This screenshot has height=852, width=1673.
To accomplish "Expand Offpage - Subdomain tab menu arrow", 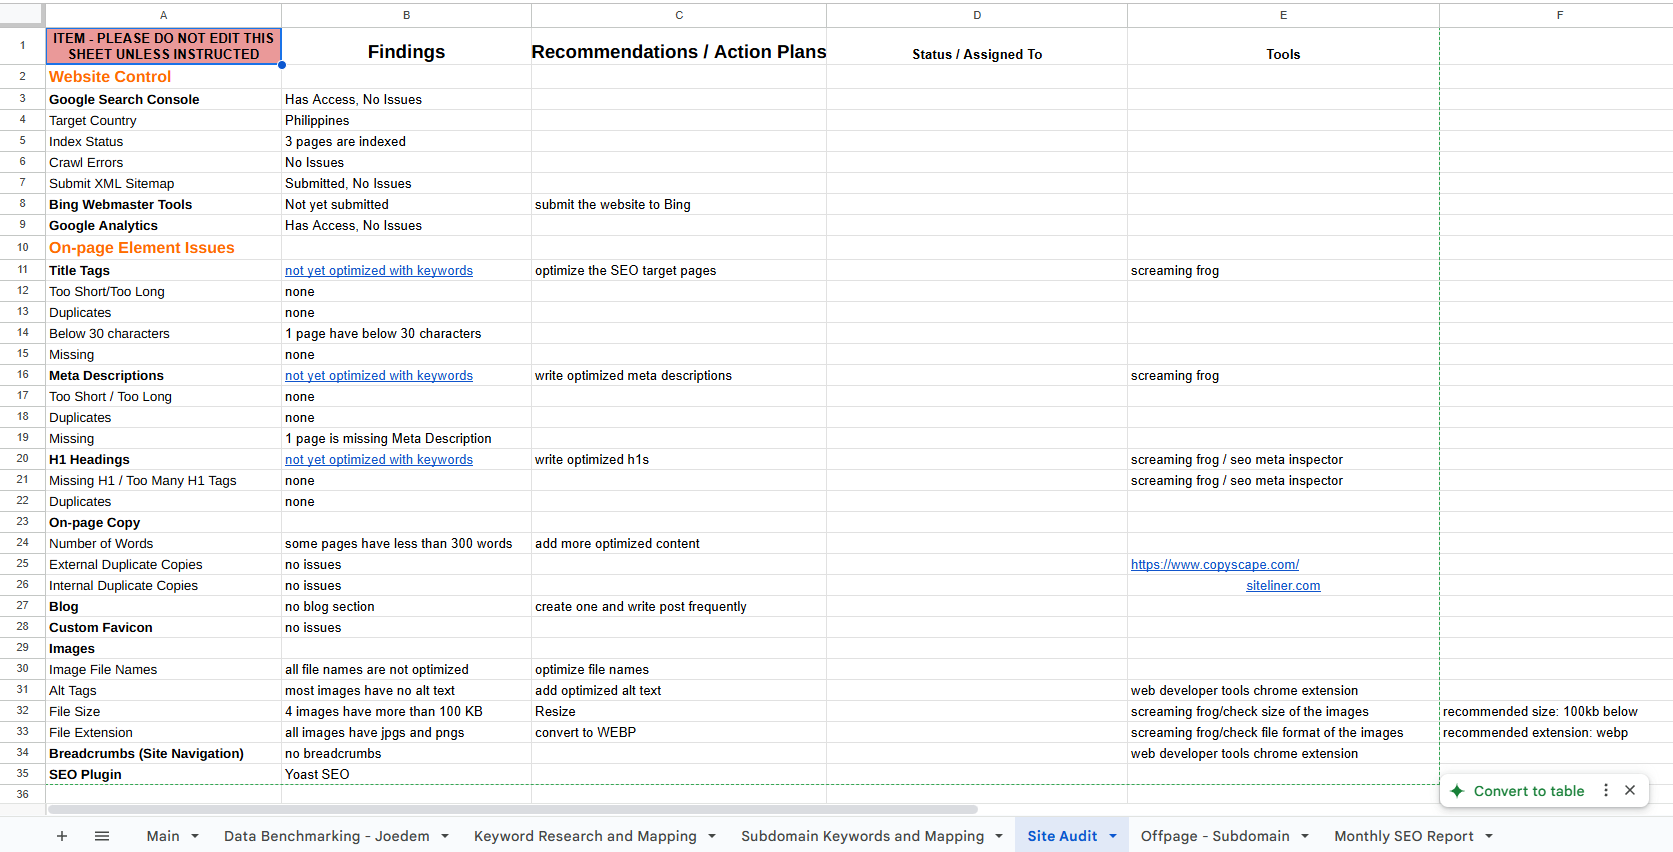I will (x=1305, y=836).
